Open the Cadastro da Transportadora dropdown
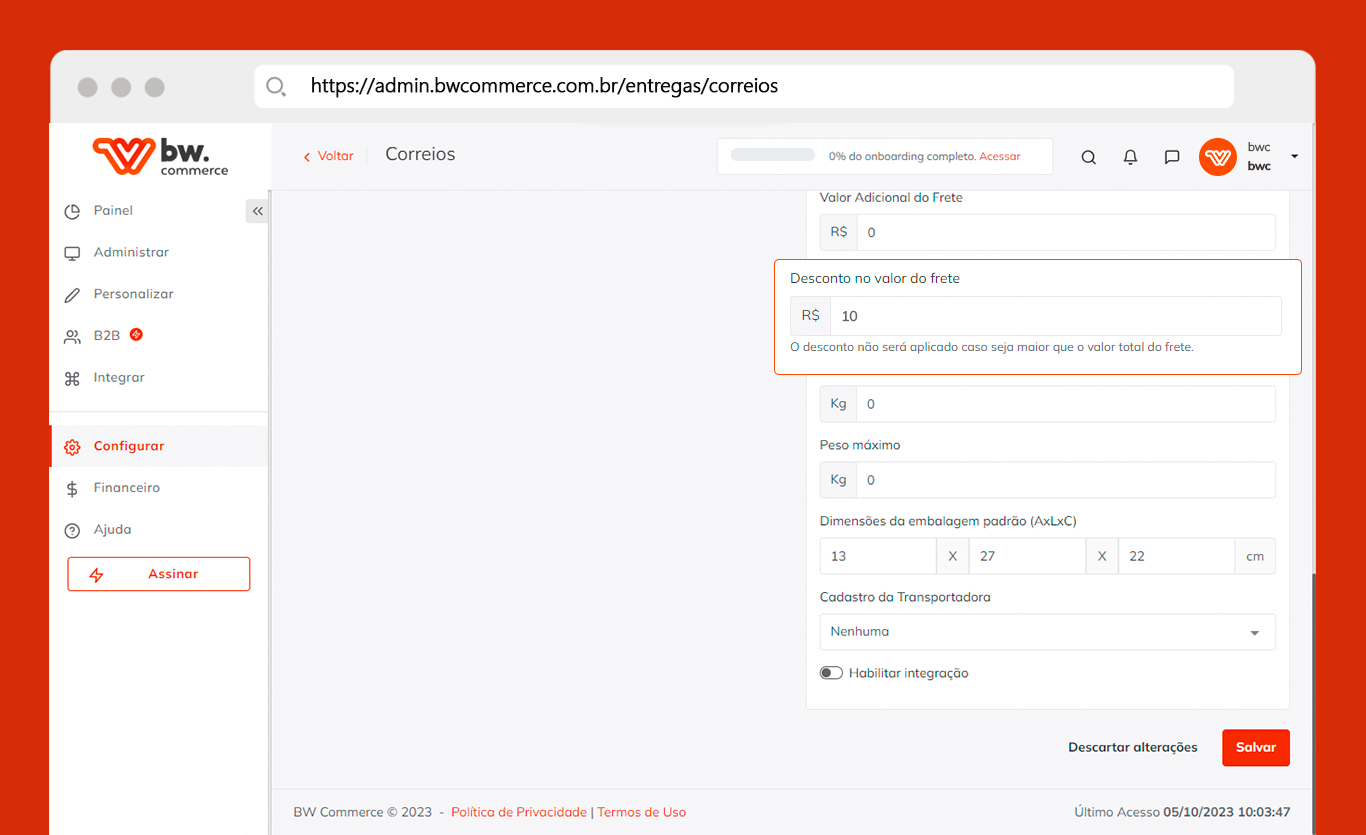Screen dimensions: 1366x835 [1047, 632]
